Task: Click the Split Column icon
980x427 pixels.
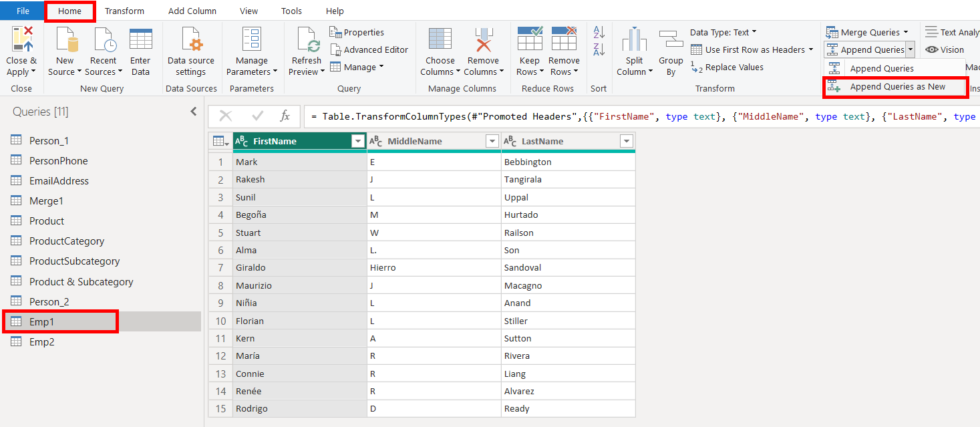Action: (x=634, y=39)
